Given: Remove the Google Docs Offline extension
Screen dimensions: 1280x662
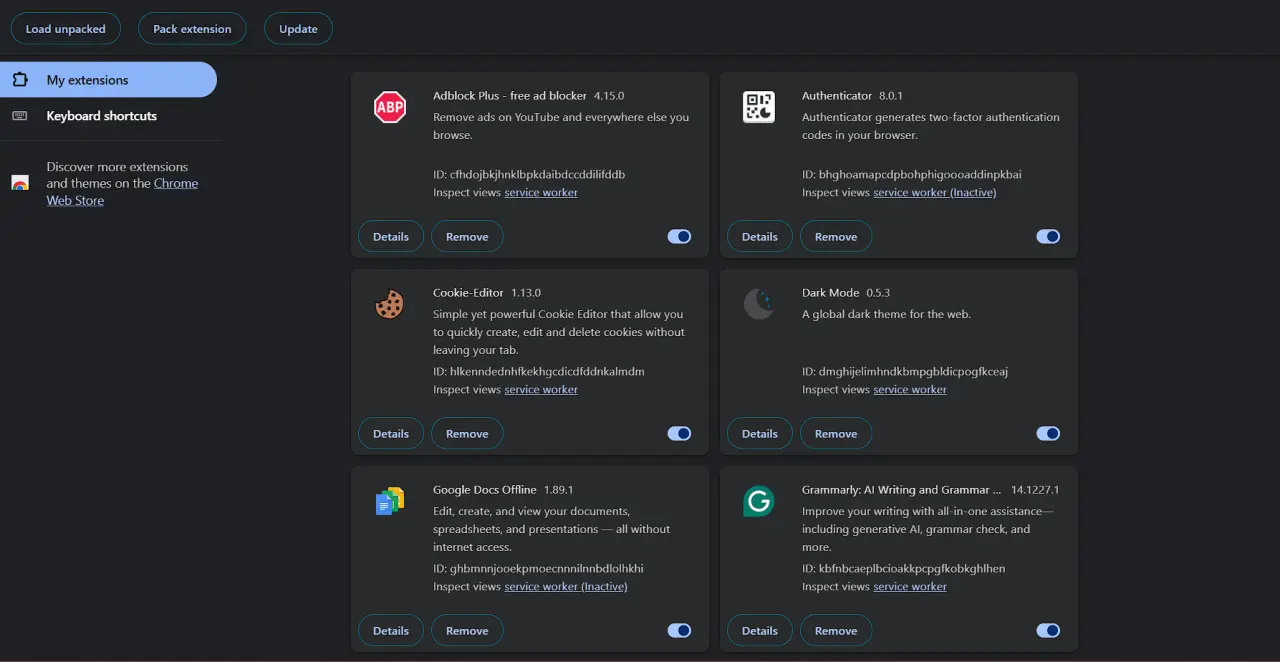Looking at the screenshot, I should pos(467,631).
